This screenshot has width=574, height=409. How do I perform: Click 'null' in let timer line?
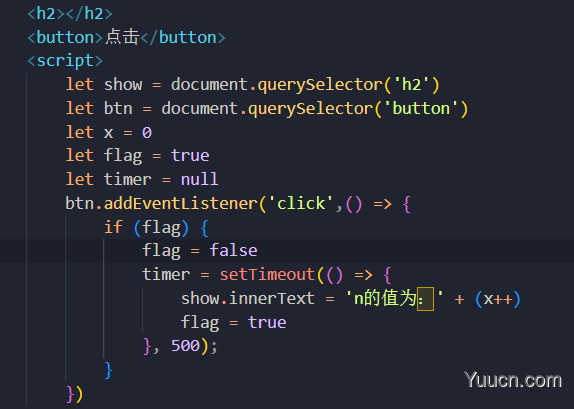(200, 179)
